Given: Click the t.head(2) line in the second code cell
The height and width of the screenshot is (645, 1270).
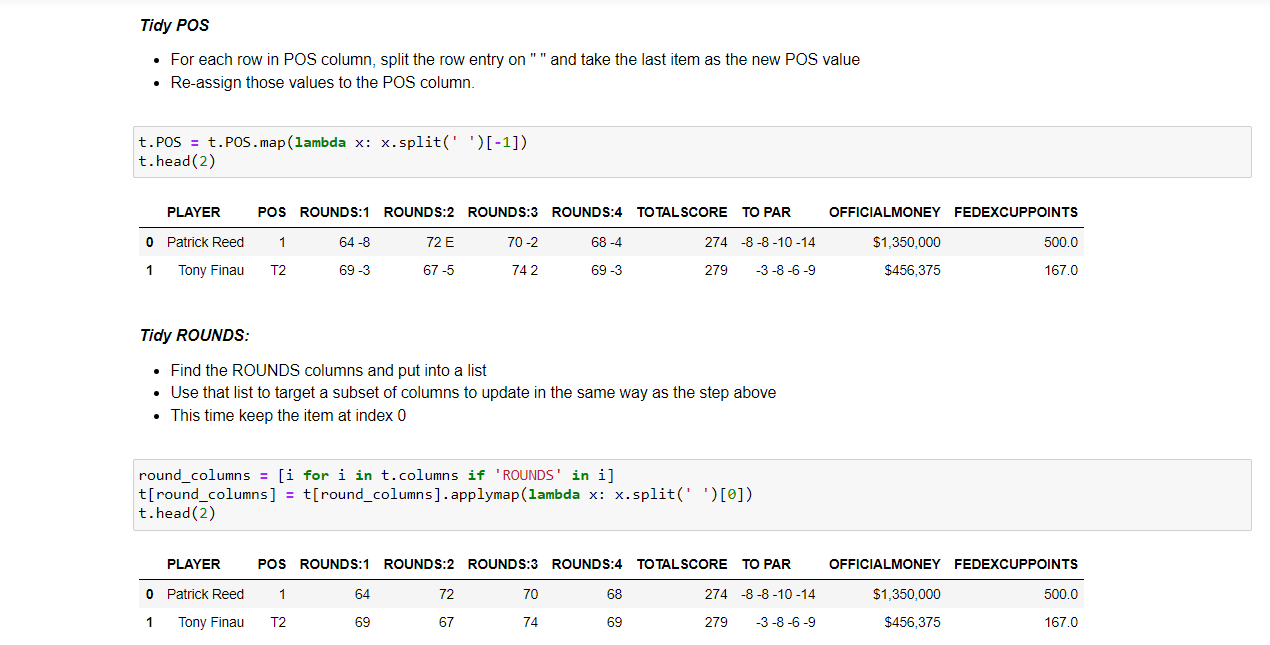Looking at the screenshot, I should point(177,513).
